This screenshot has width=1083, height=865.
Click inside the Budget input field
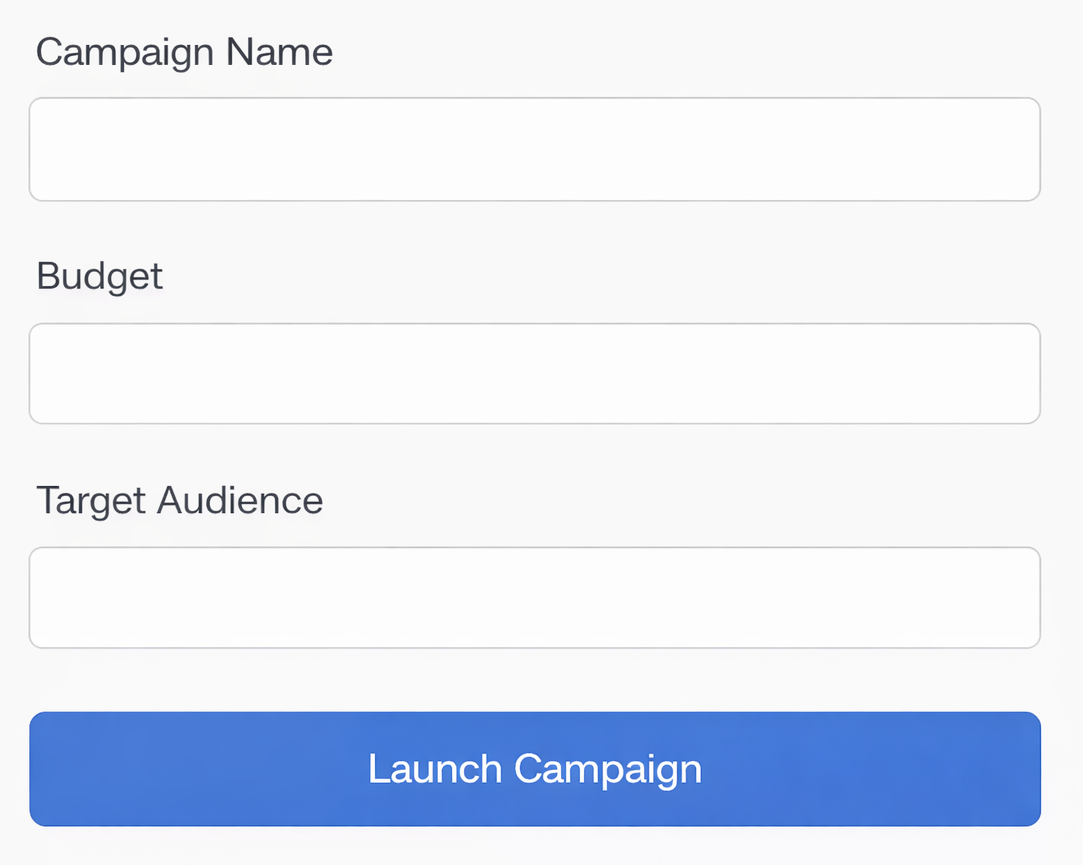(x=535, y=373)
